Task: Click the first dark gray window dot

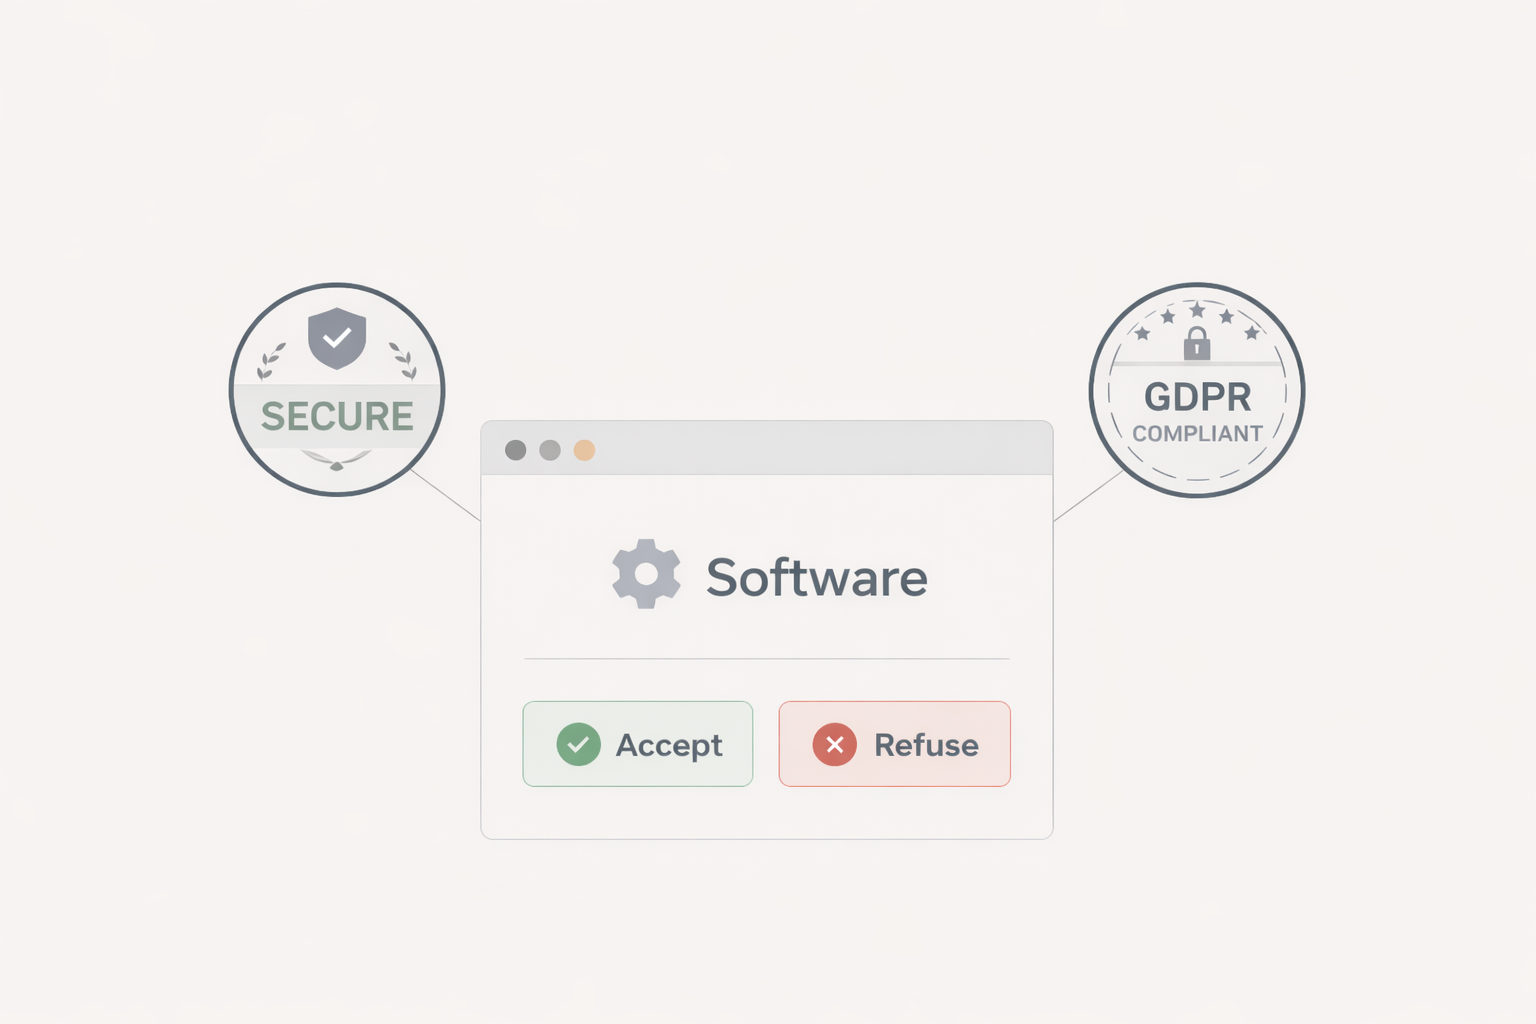Action: click(516, 450)
